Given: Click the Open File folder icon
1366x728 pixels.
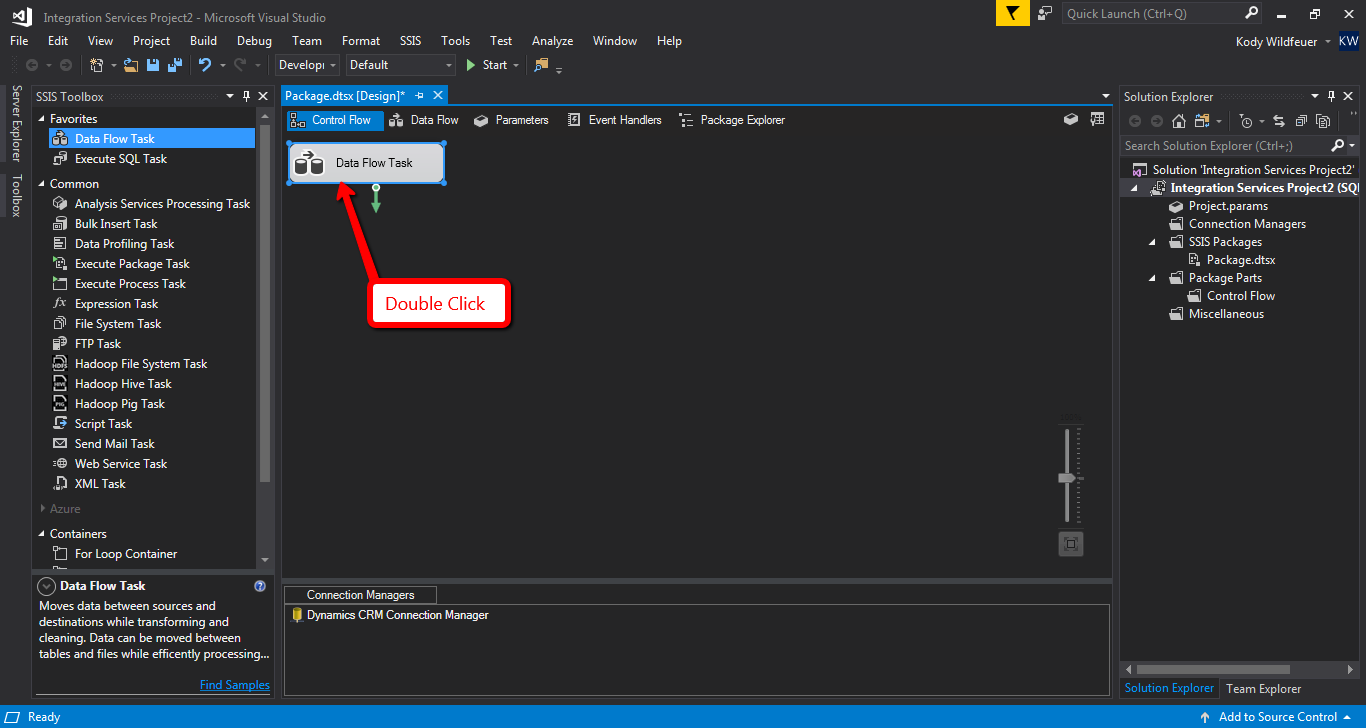Looking at the screenshot, I should pos(132,65).
